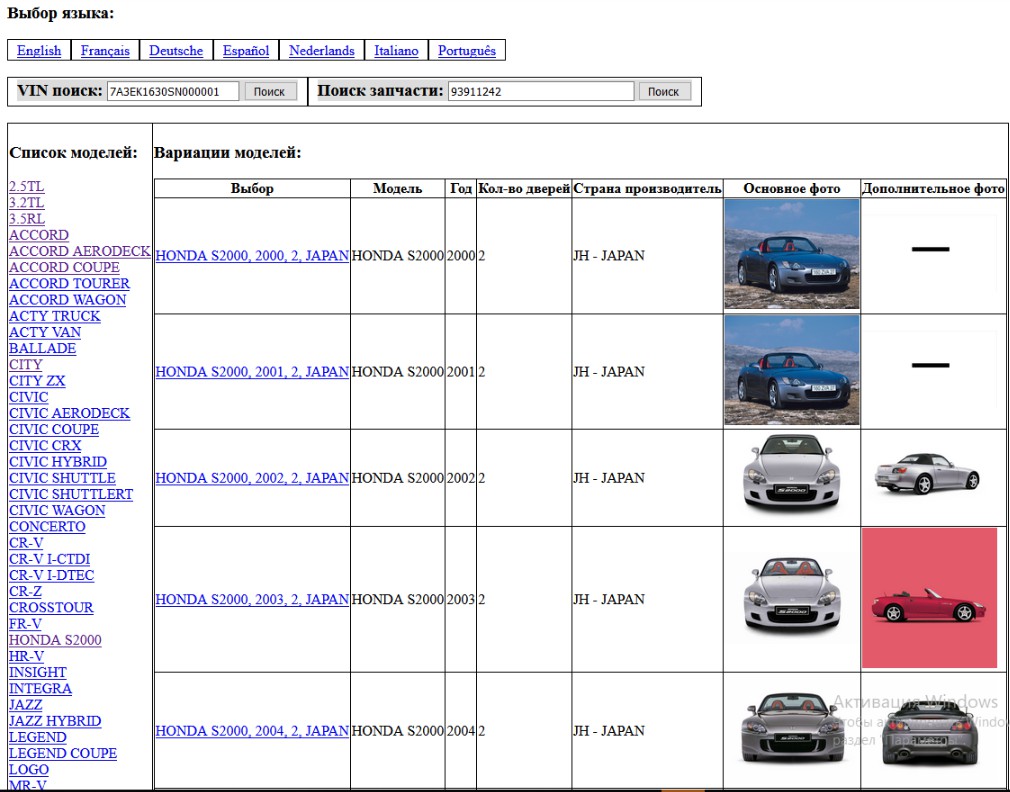Open the CIVIC COUPE model
1010x792 pixels.
pyautogui.click(x=54, y=429)
